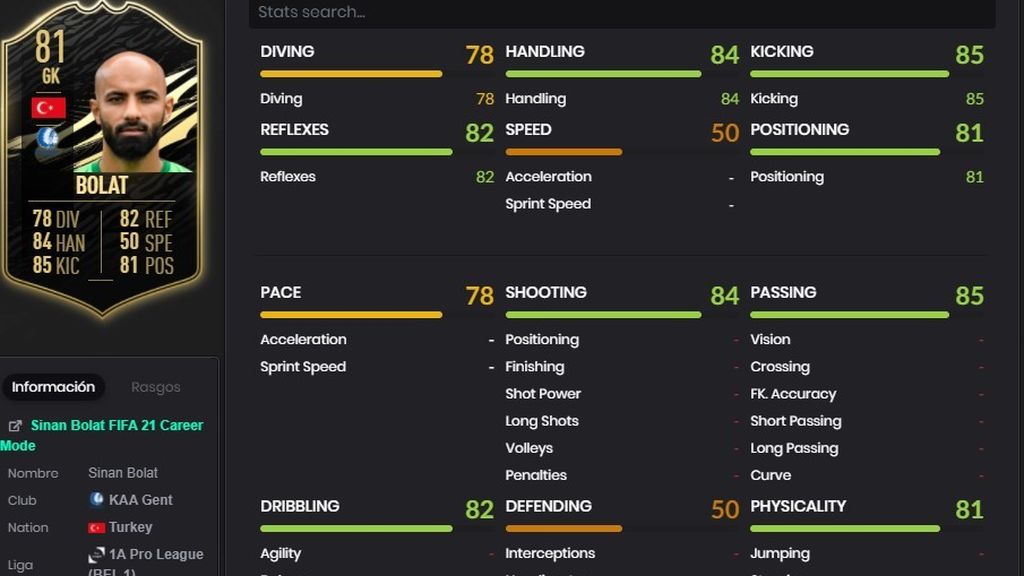Click the 1A Pro League text
This screenshot has height=576, width=1024.
156,554
